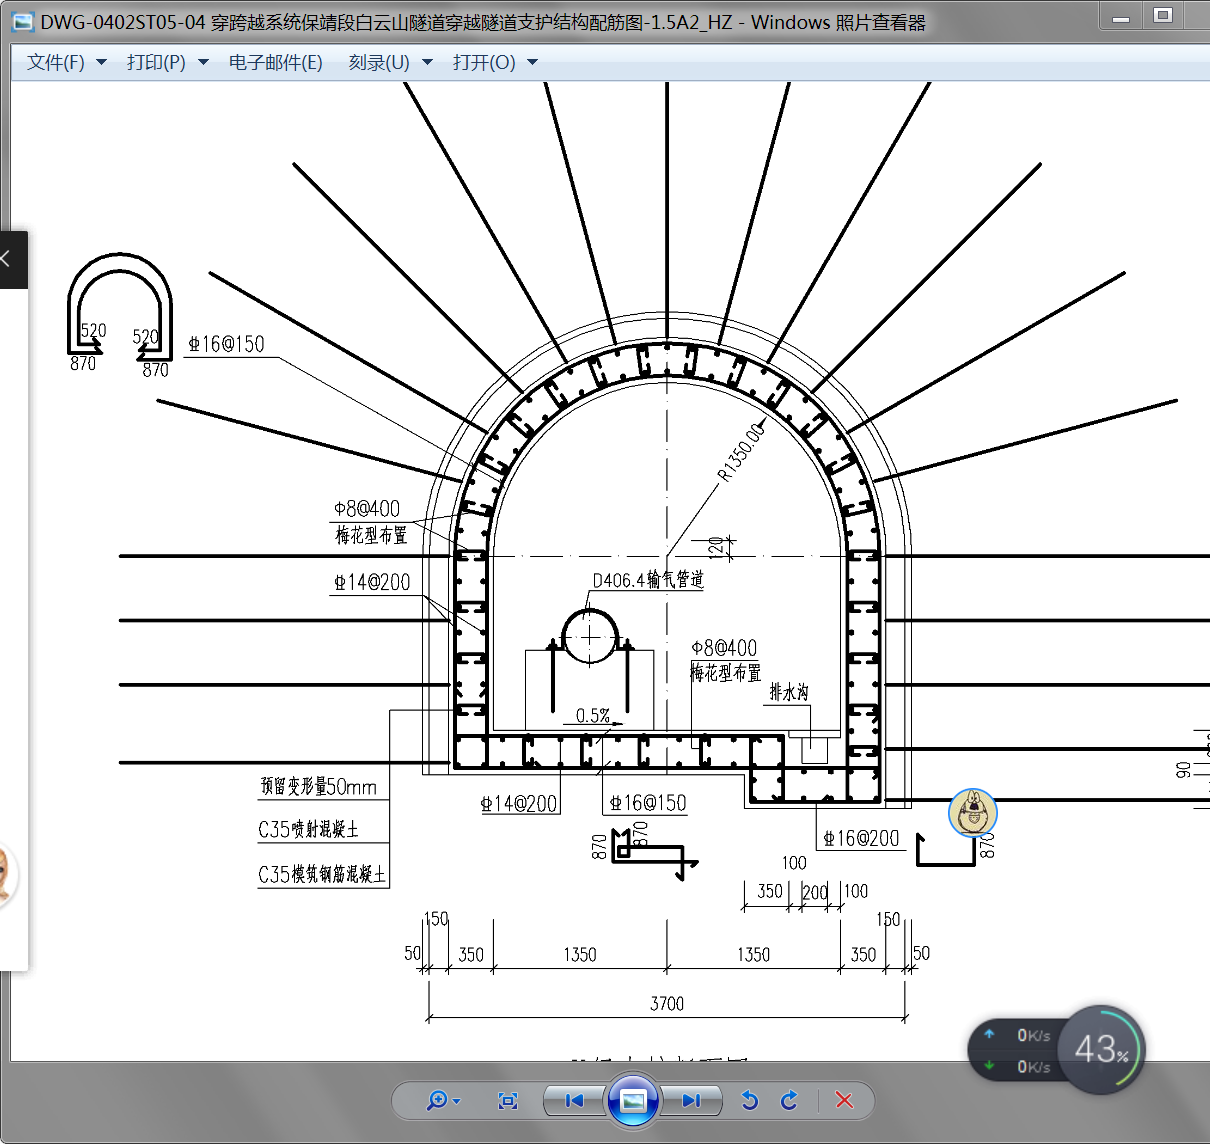Click the left-edge collapse chevron tab
The height and width of the screenshot is (1144, 1210).
(x=12, y=260)
